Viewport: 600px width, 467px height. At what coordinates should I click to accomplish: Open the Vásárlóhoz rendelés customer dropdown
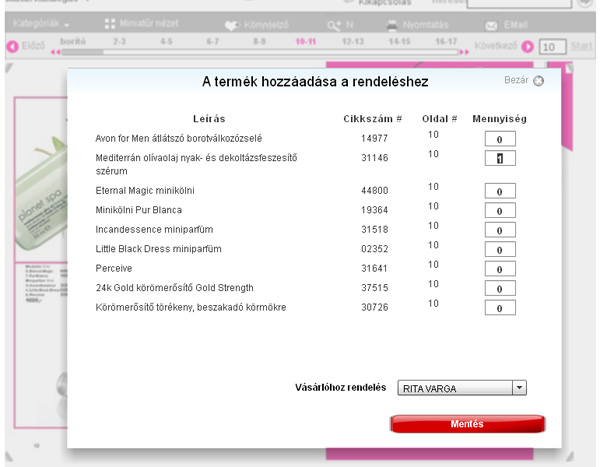(x=462, y=388)
